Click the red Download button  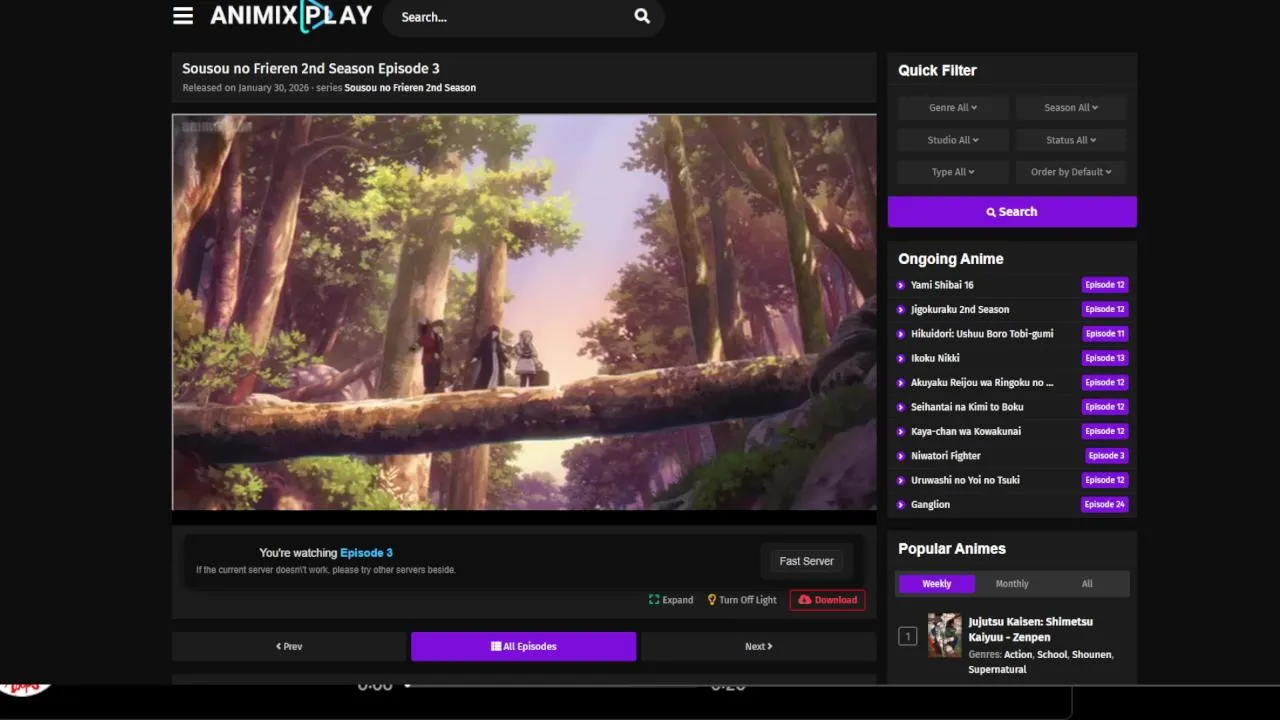pos(827,600)
